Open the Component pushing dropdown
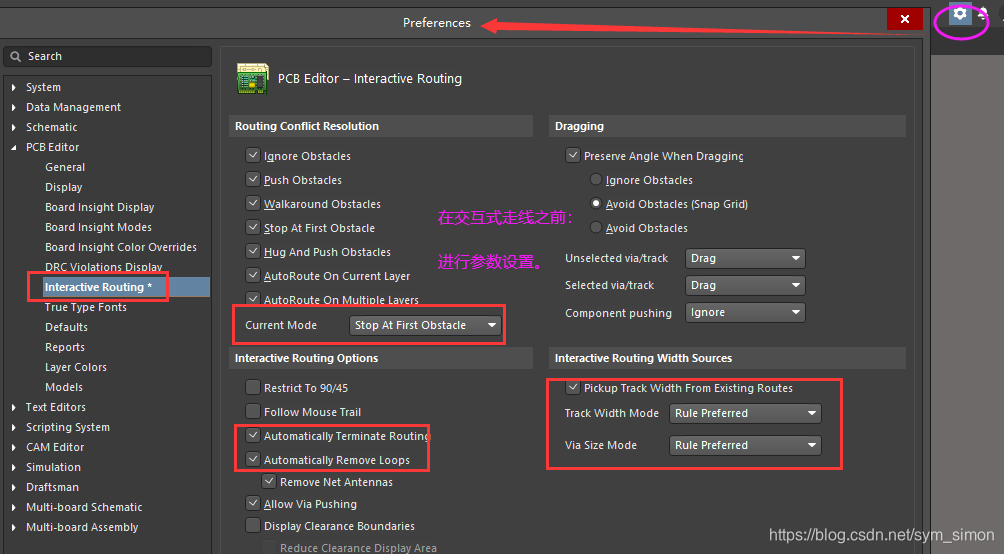1004x554 pixels. [745, 313]
